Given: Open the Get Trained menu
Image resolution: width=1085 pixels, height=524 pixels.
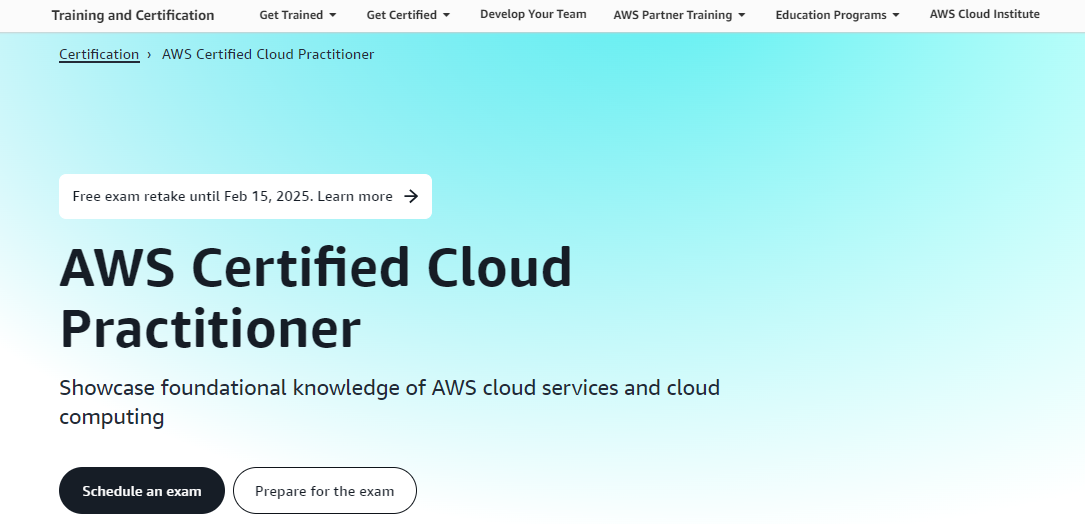Looking at the screenshot, I should coord(298,15).
